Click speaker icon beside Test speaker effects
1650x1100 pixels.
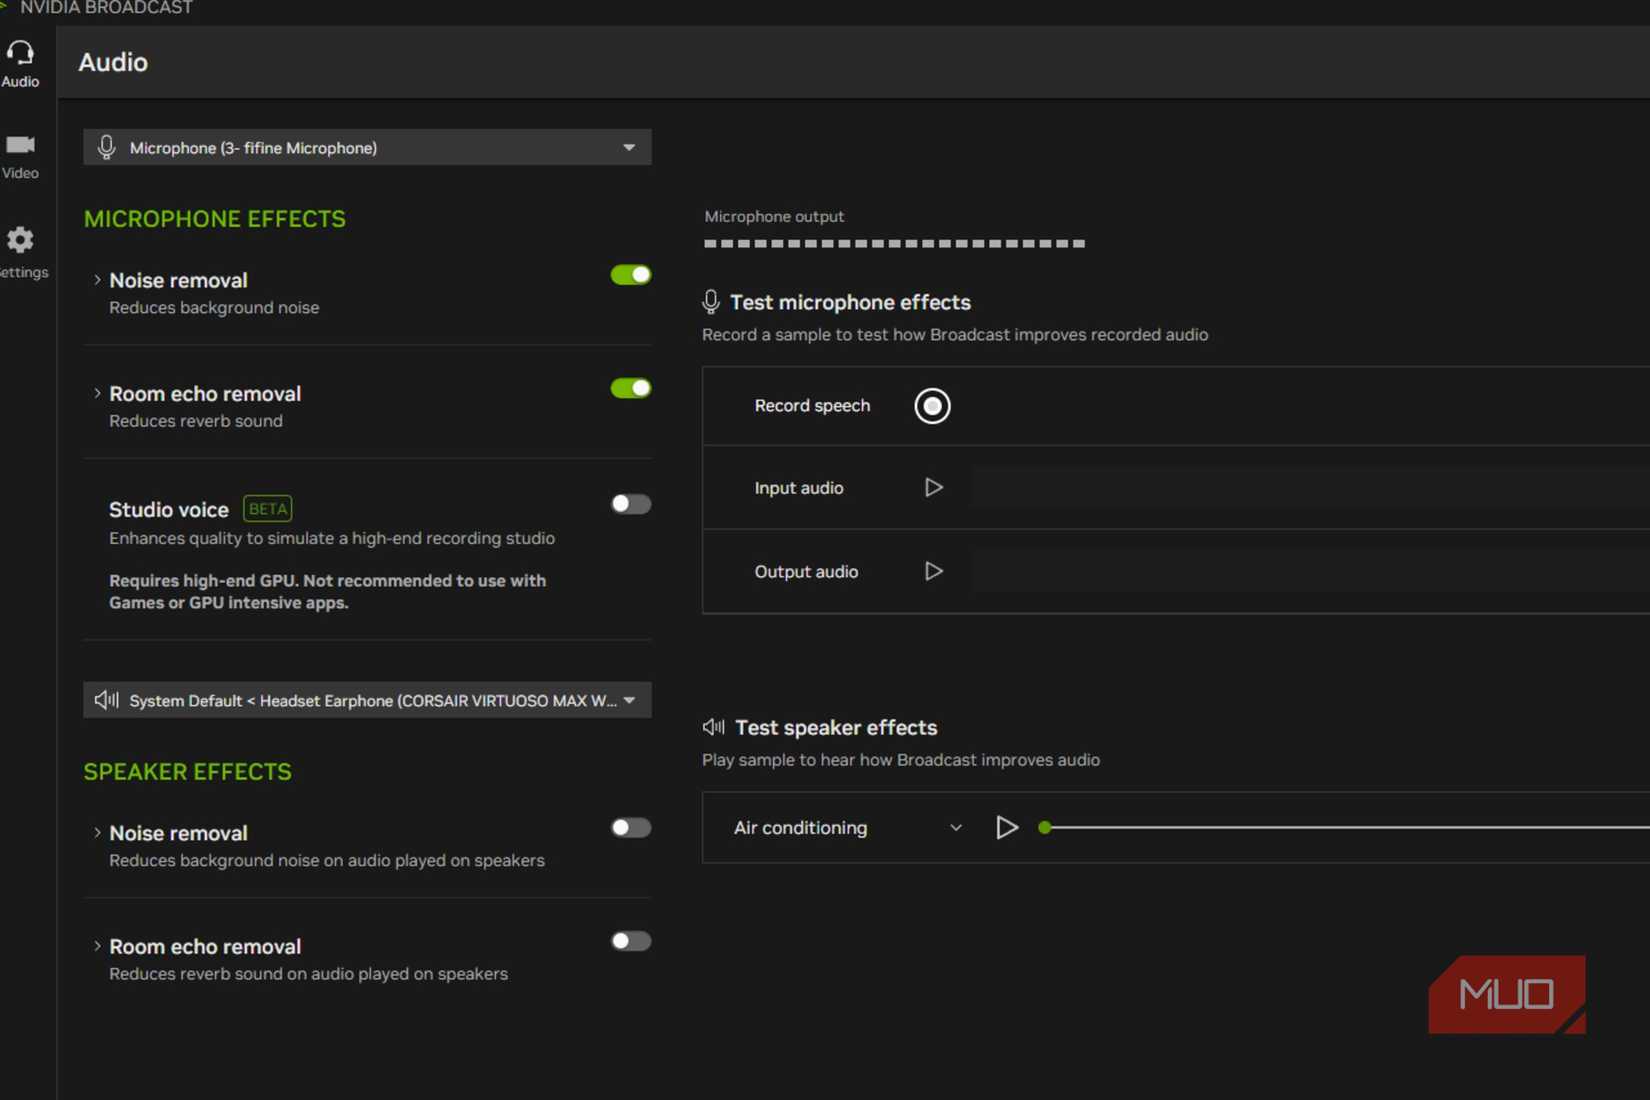click(x=714, y=727)
